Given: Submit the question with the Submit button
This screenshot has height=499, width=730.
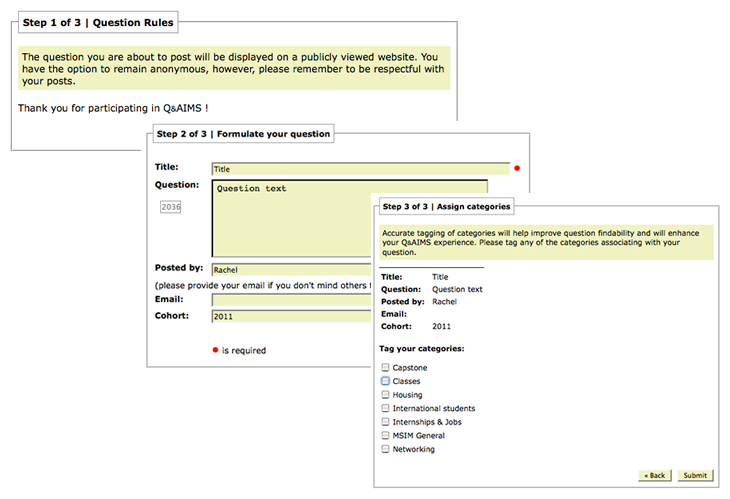Looking at the screenshot, I should [x=695, y=475].
